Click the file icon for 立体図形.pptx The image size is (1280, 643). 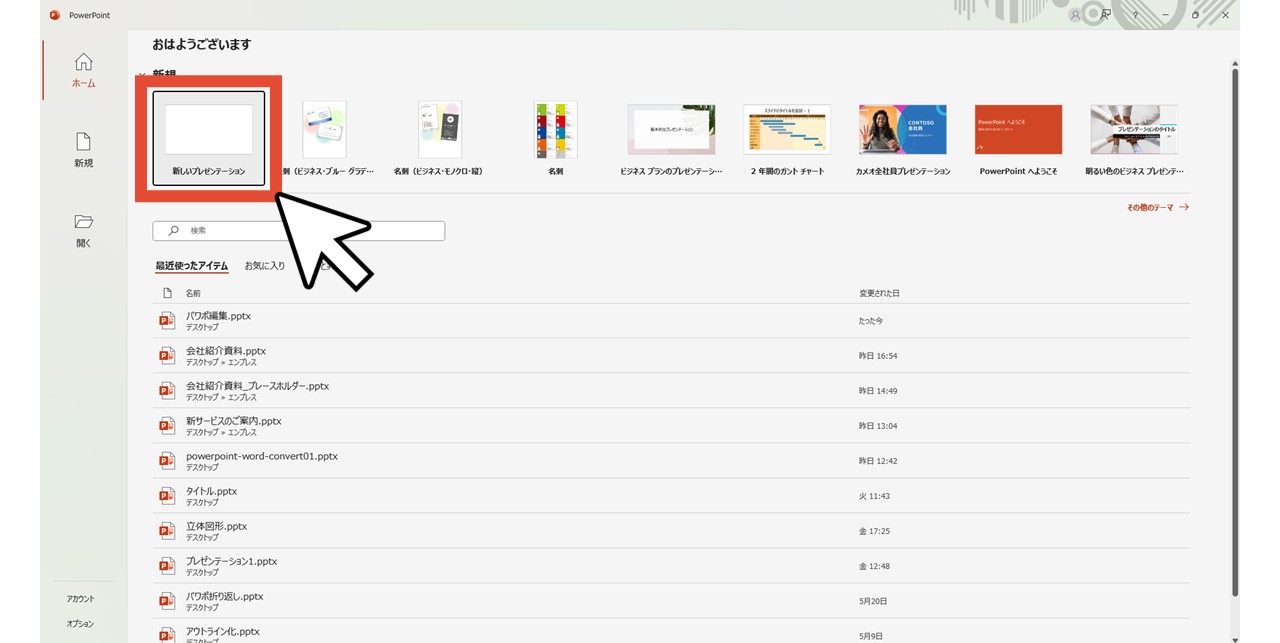[x=167, y=530]
